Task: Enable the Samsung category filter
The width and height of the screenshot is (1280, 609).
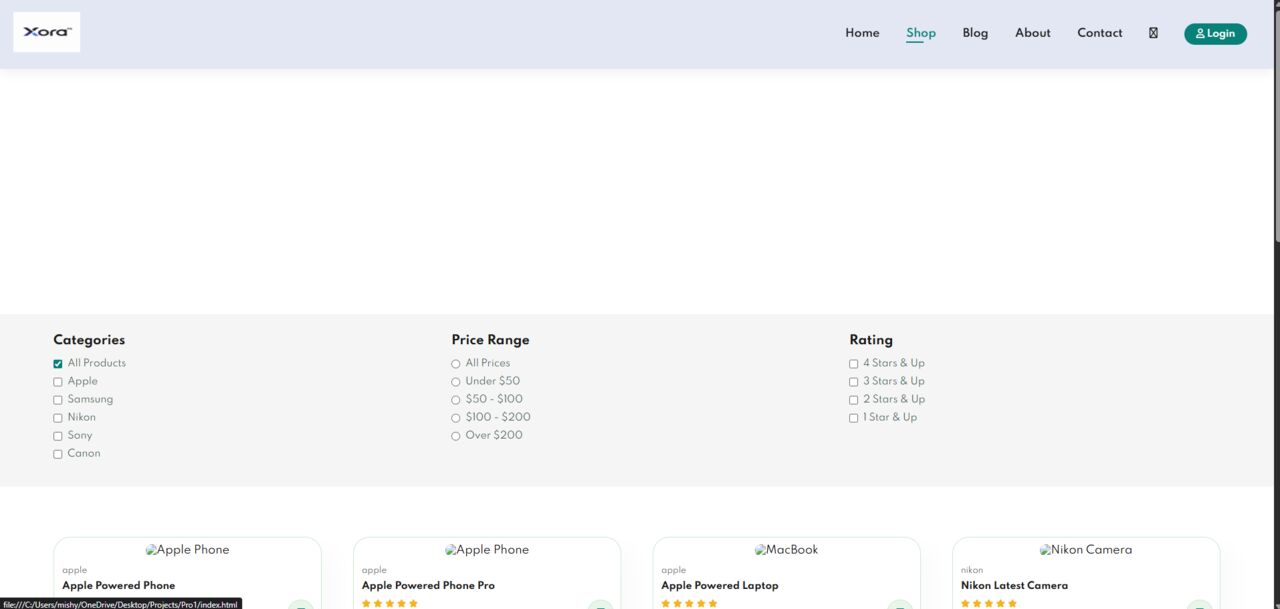Action: point(58,400)
